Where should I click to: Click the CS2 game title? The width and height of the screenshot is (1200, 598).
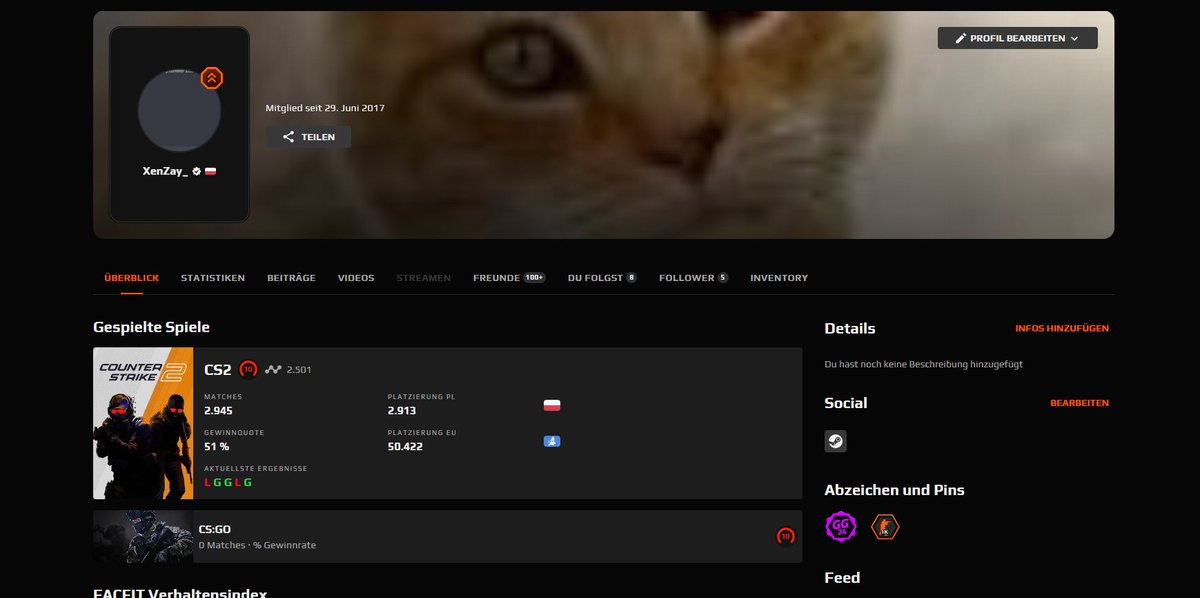[x=218, y=370]
